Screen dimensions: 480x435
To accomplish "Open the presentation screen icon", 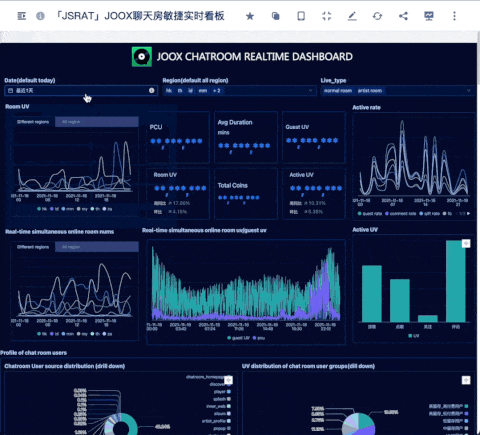I will (429, 16).
